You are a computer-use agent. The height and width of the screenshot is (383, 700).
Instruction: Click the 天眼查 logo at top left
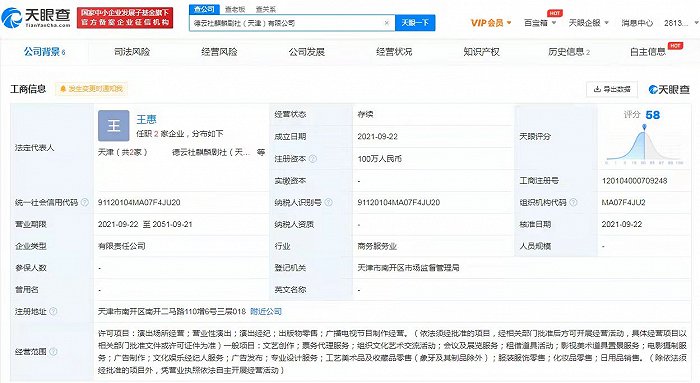(36, 18)
